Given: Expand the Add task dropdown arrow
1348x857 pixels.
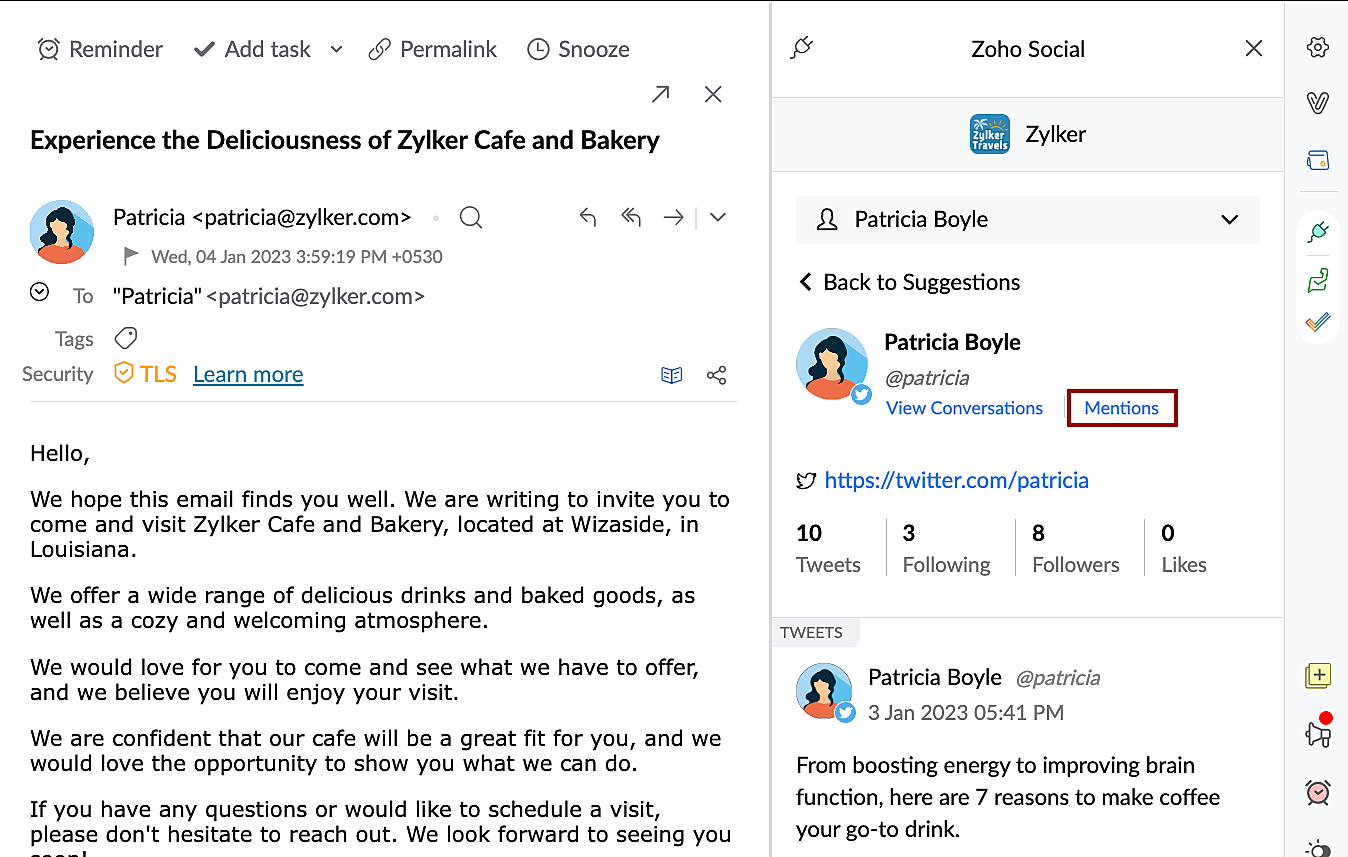Looking at the screenshot, I should [x=336, y=49].
